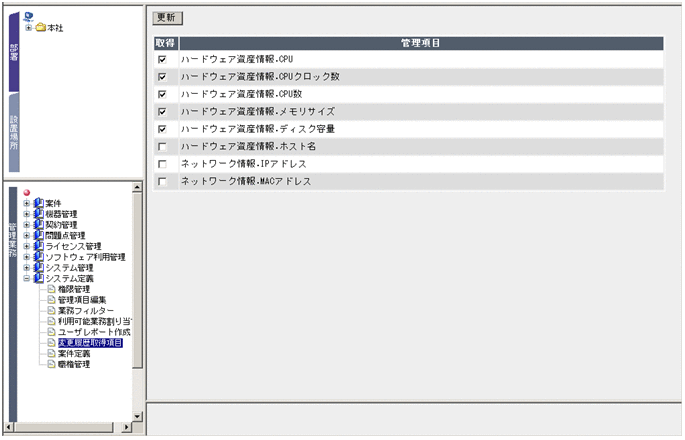The image size is (685, 440).
Task: Click the tree panel scroll-left arrow
Action: 9,427
